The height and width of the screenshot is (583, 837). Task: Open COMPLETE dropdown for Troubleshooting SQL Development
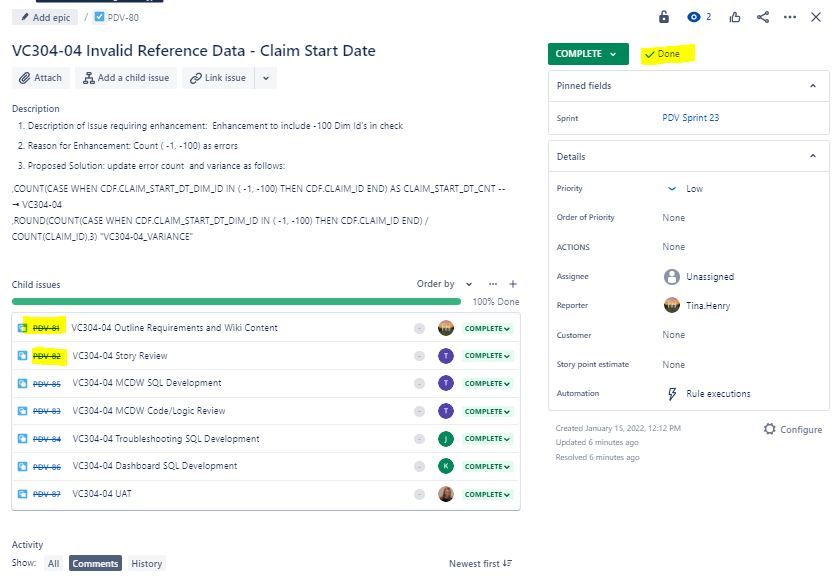[487, 438]
